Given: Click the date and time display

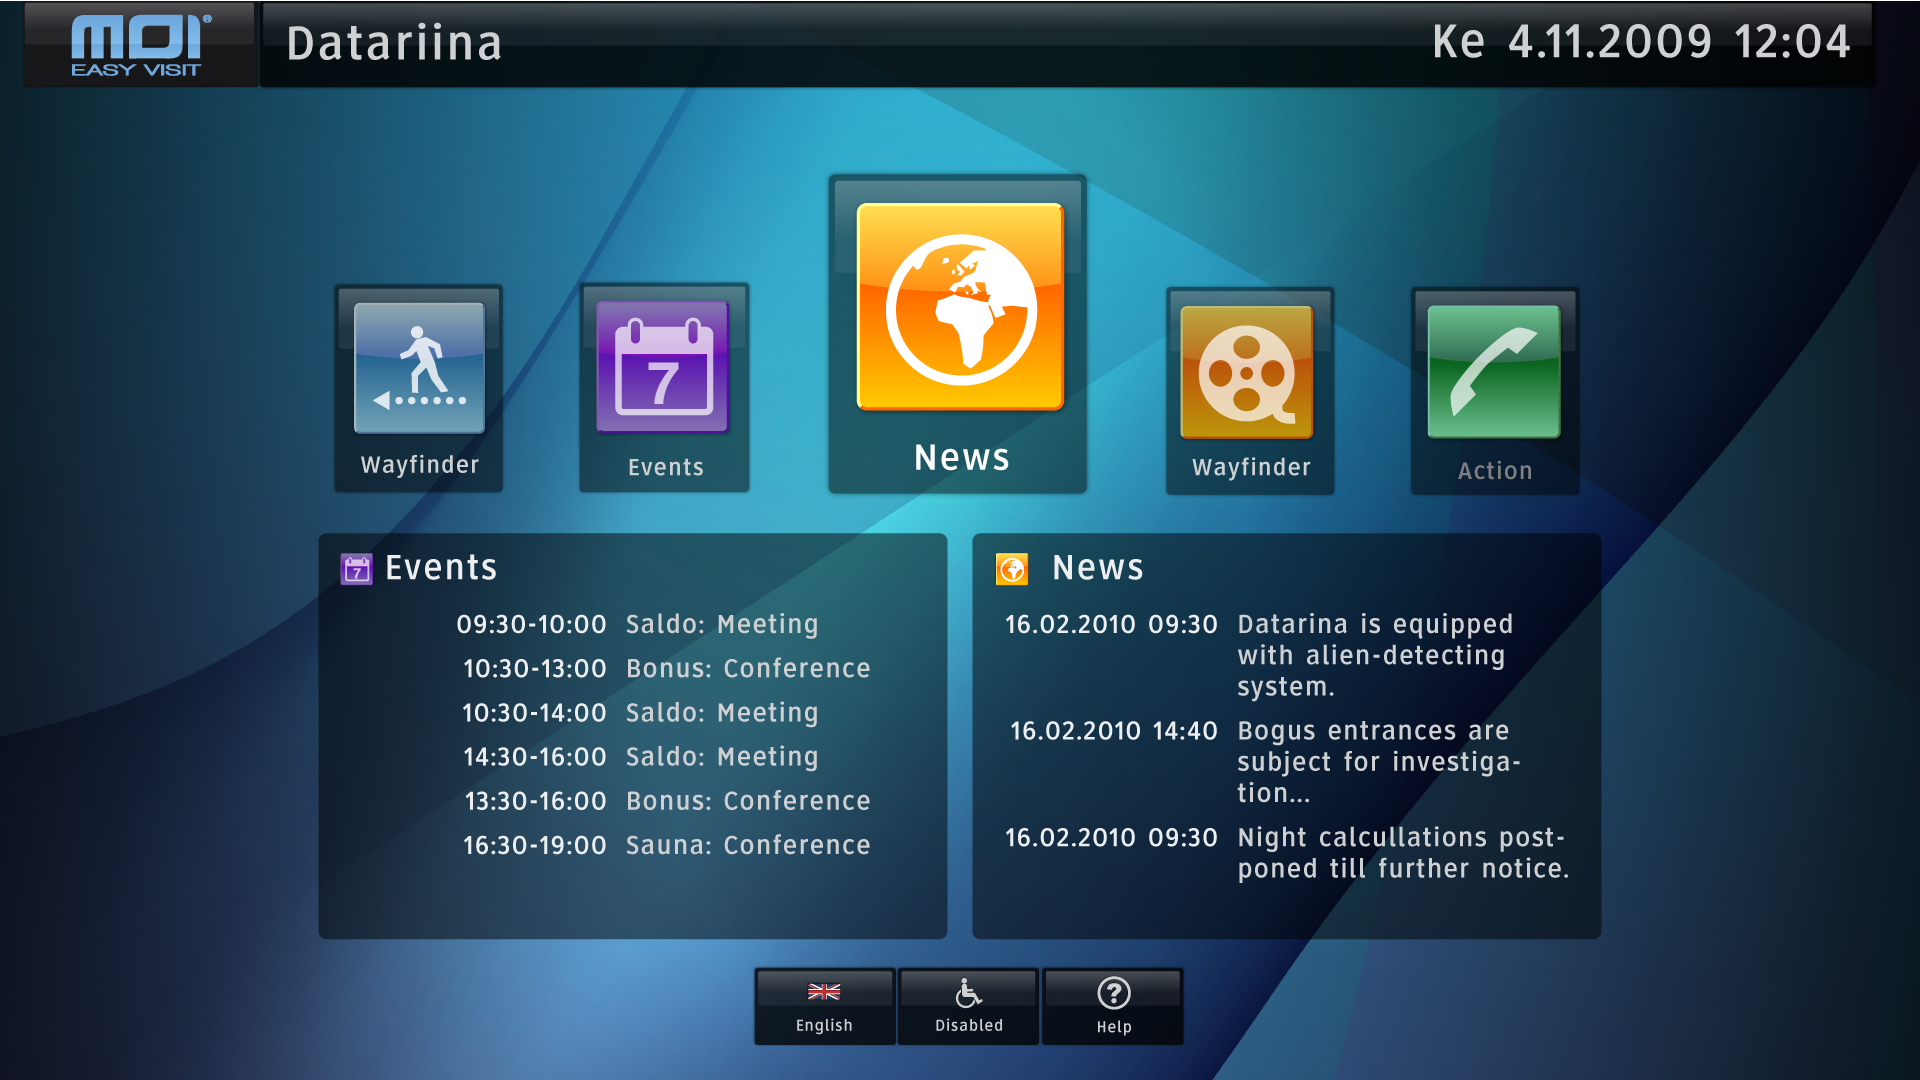Looking at the screenshot, I should [1640, 42].
